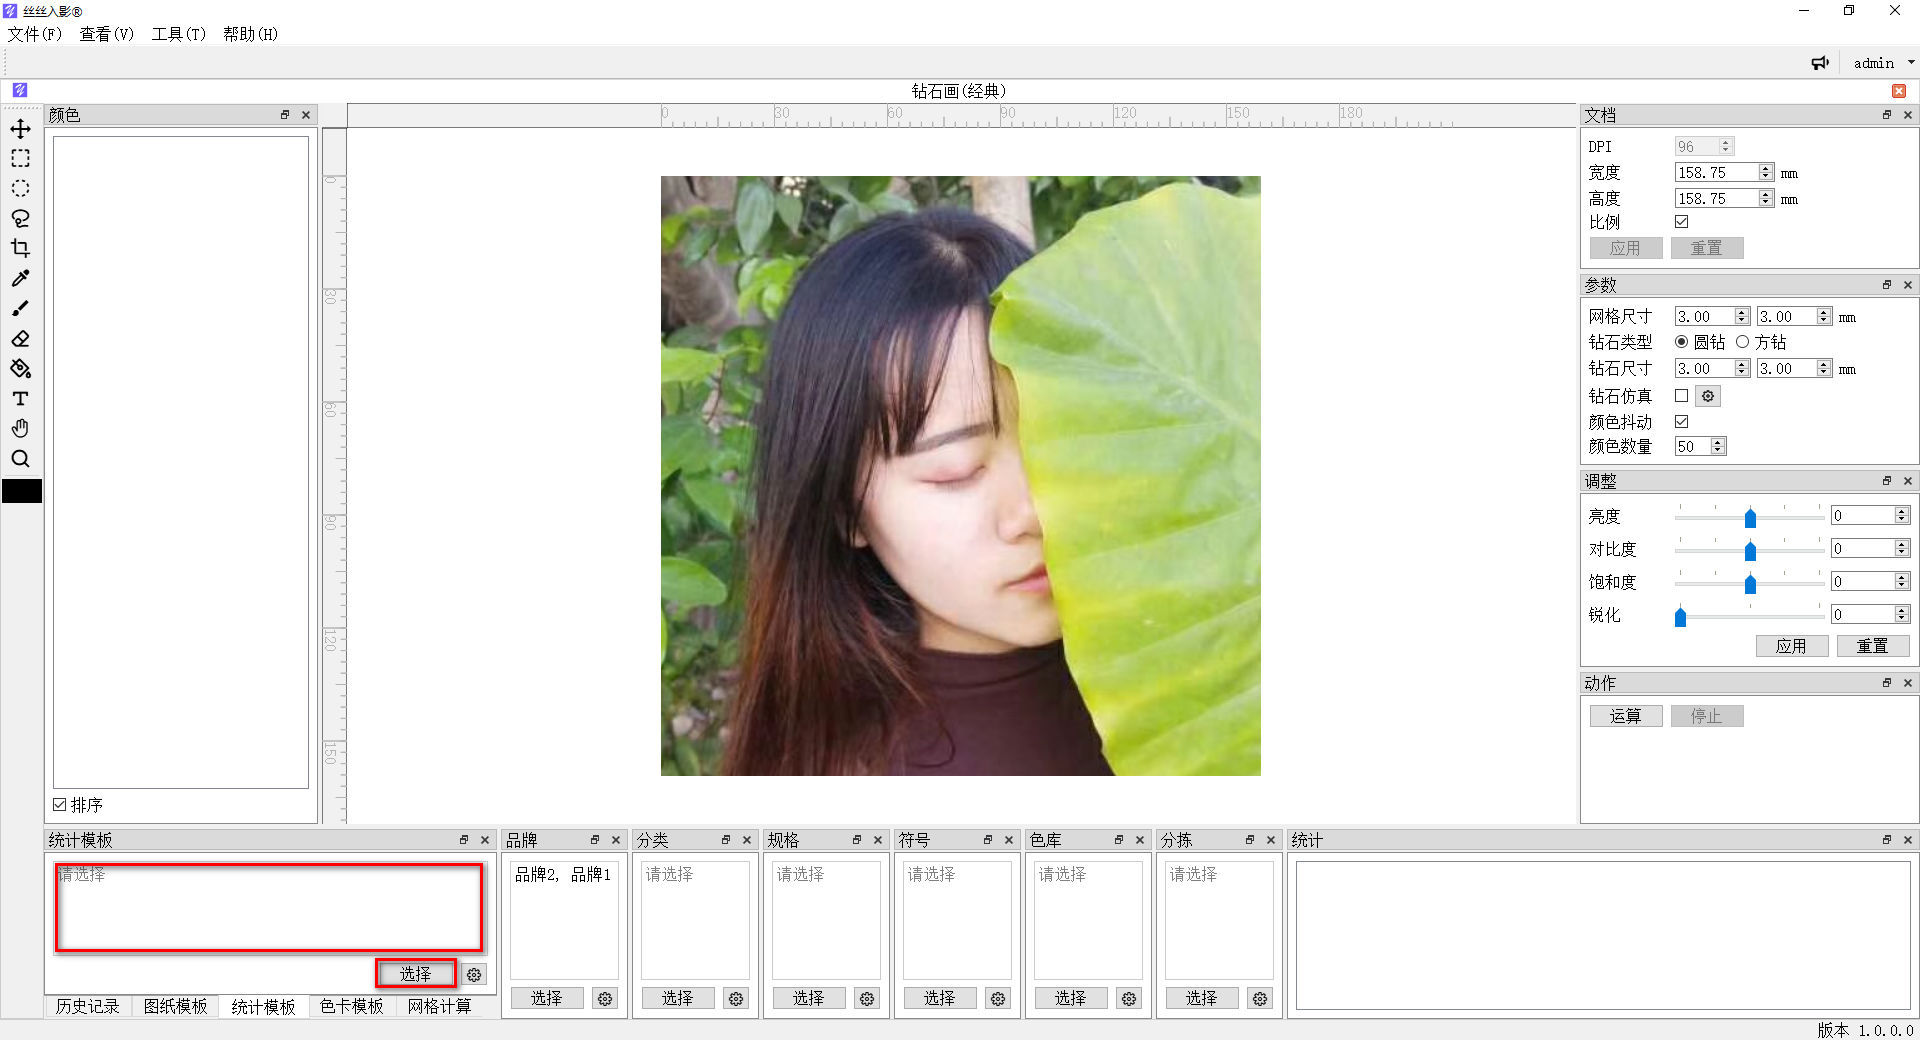The width and height of the screenshot is (1920, 1040).
Task: Open the 工具(T) menu
Action: point(177,33)
